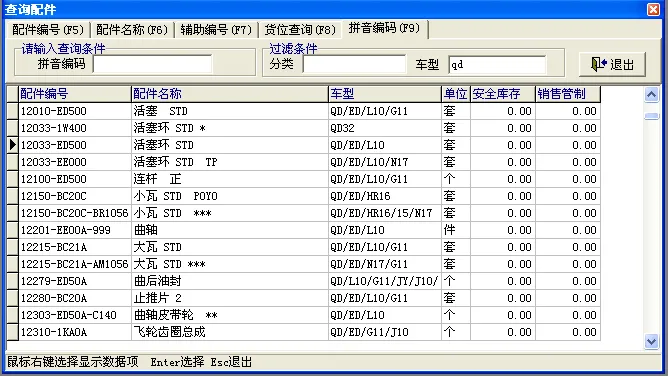Image resolution: width=668 pixels, height=376 pixels.
Task: Click vehicle model QD/ED/HR16/15/N17
Action: pyautogui.click(x=381, y=213)
